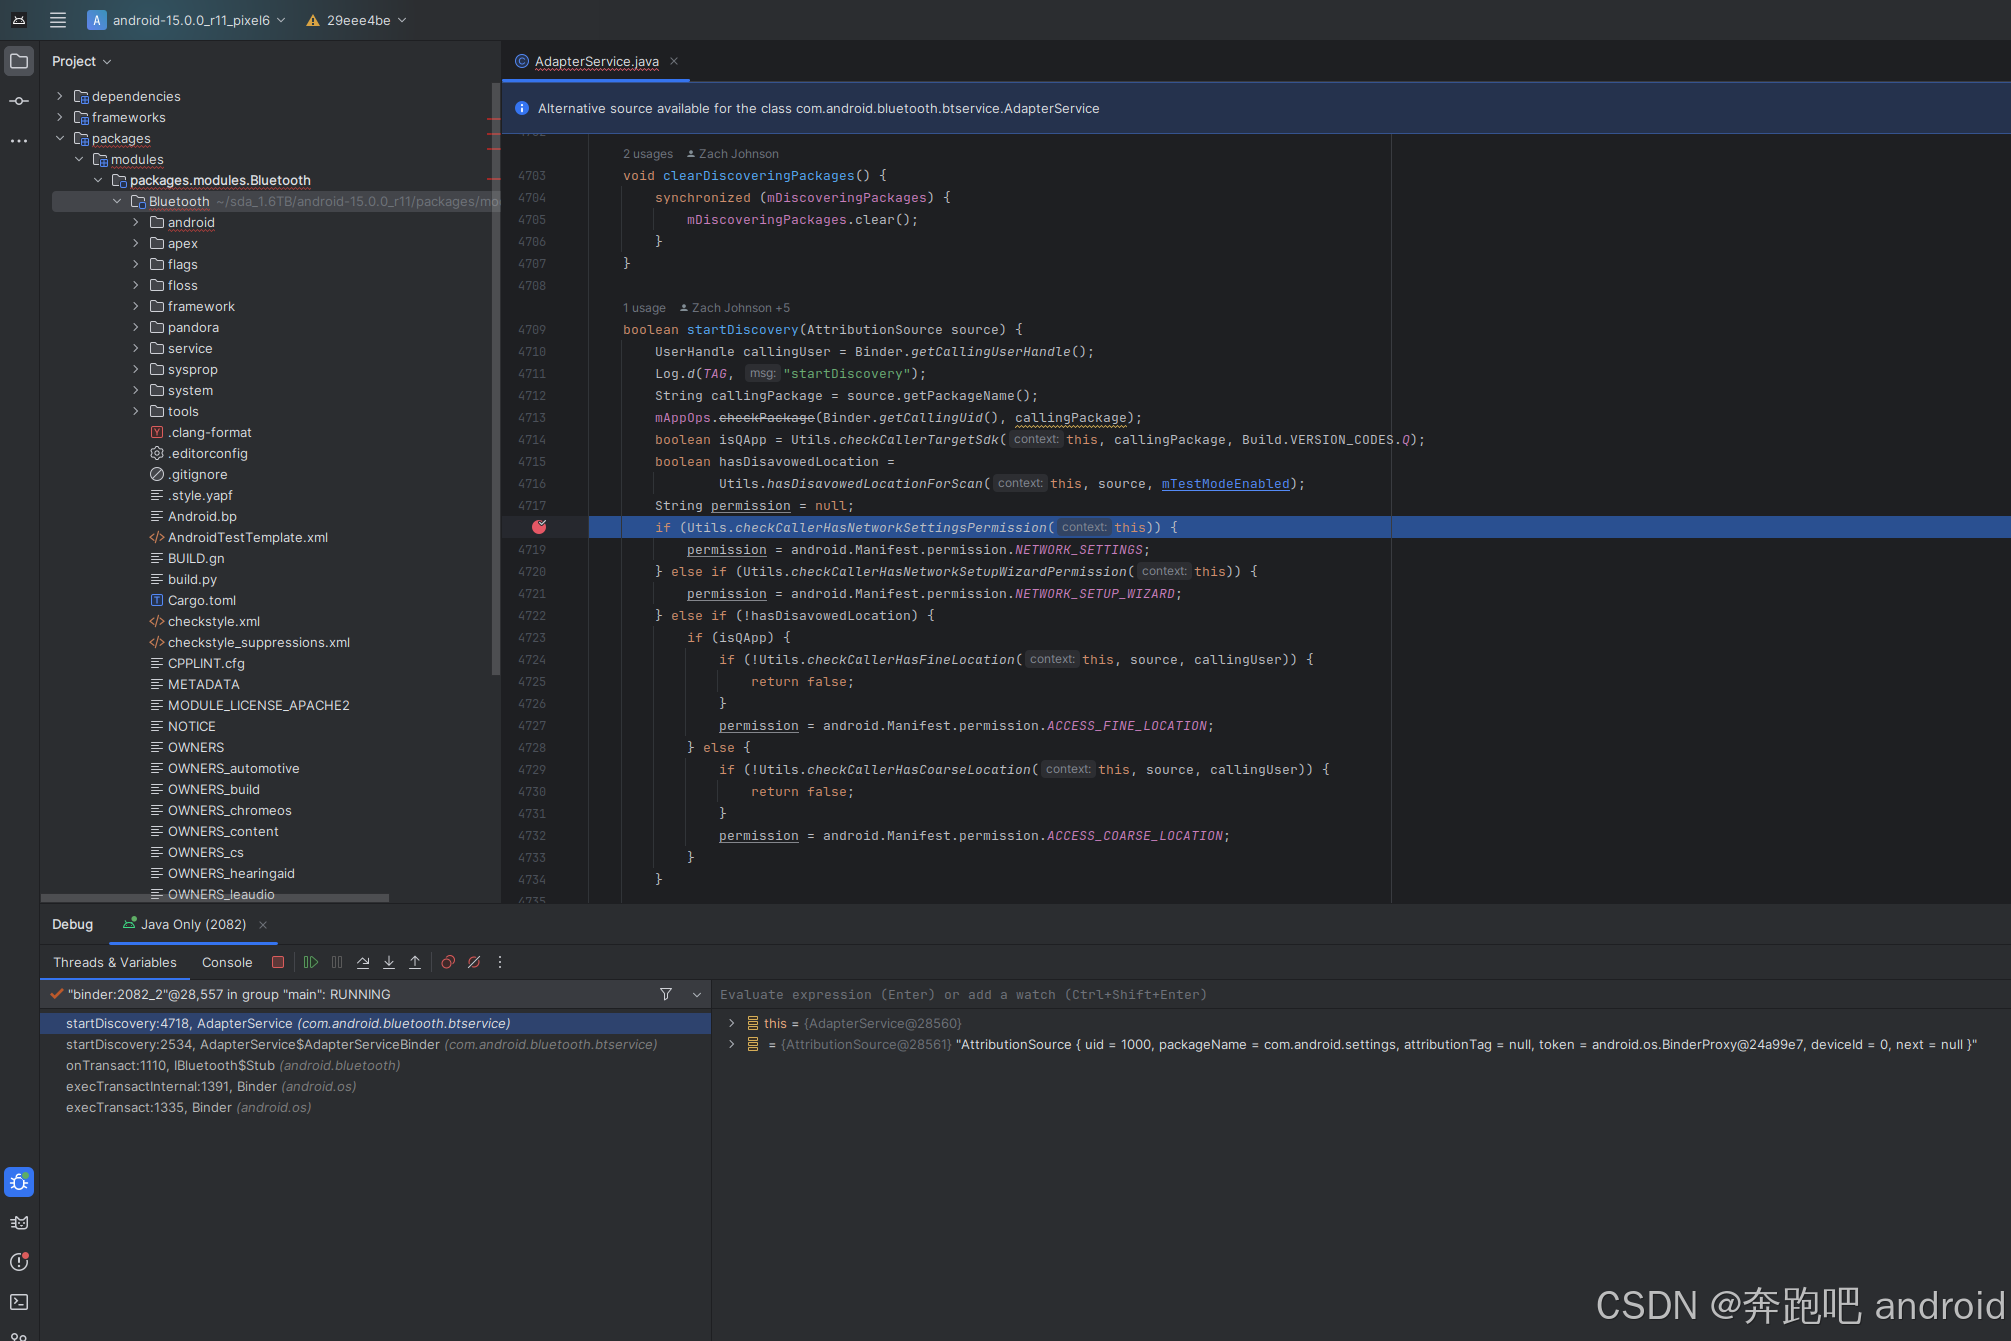This screenshot has height=1341, width=2011.
Task: Stop the debug session
Action: click(x=278, y=962)
